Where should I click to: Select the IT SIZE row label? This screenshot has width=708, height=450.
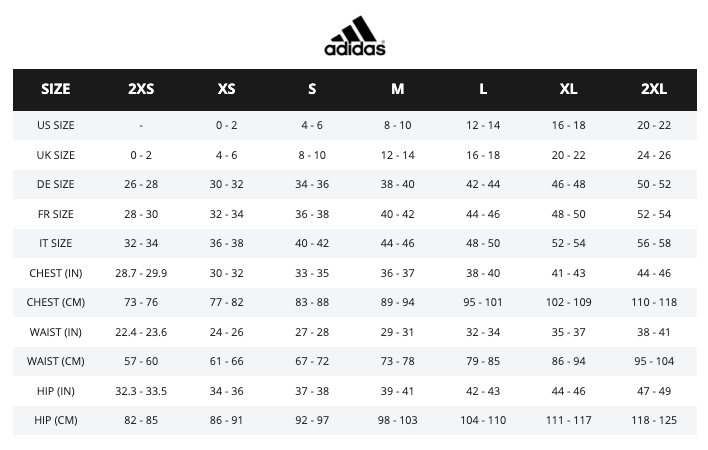click(x=56, y=243)
